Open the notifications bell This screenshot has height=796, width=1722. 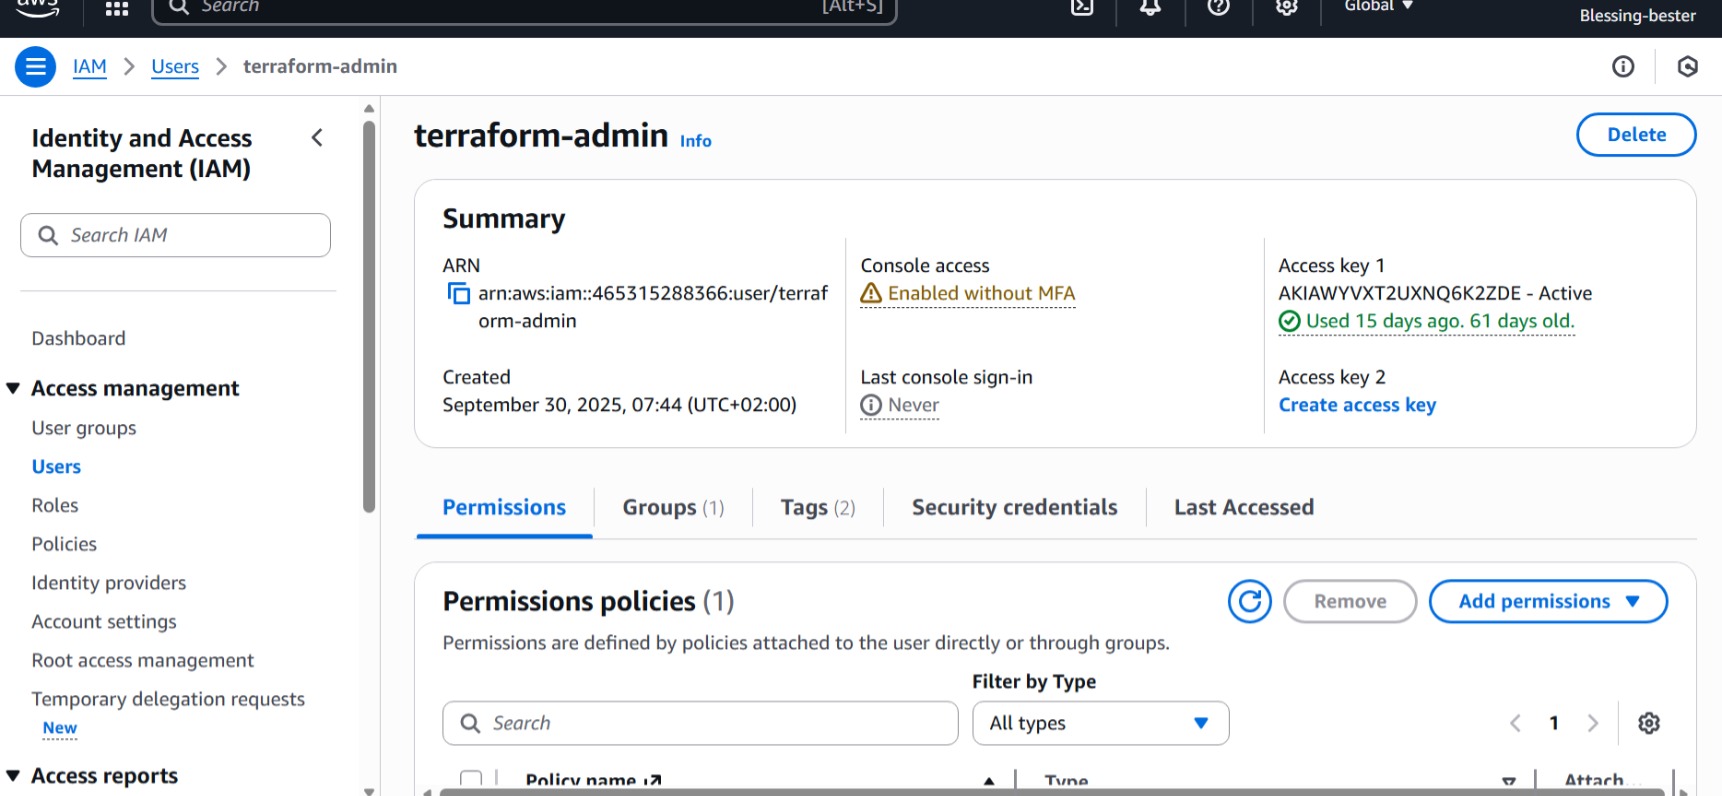(1150, 8)
